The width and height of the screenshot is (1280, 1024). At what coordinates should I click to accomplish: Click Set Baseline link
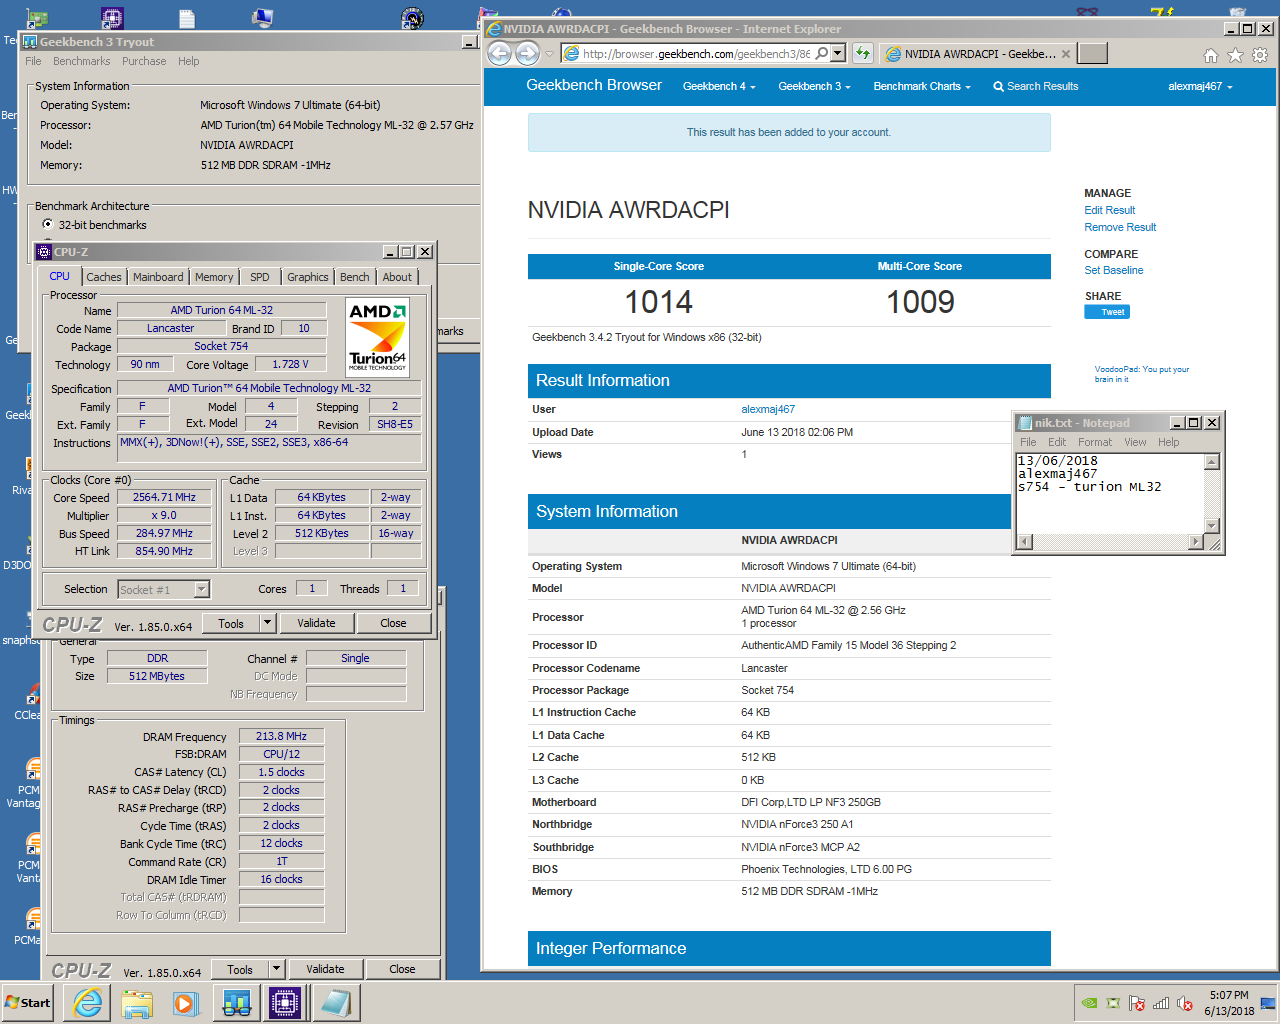coord(1114,270)
